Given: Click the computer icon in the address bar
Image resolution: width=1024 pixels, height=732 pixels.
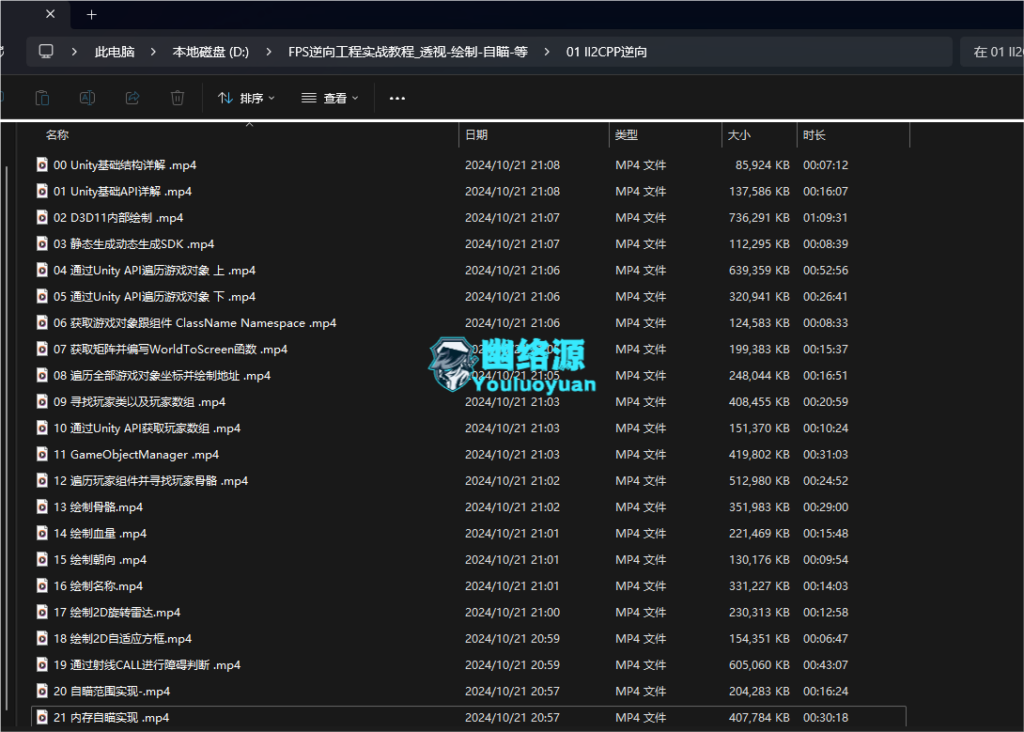Looking at the screenshot, I should (46, 52).
